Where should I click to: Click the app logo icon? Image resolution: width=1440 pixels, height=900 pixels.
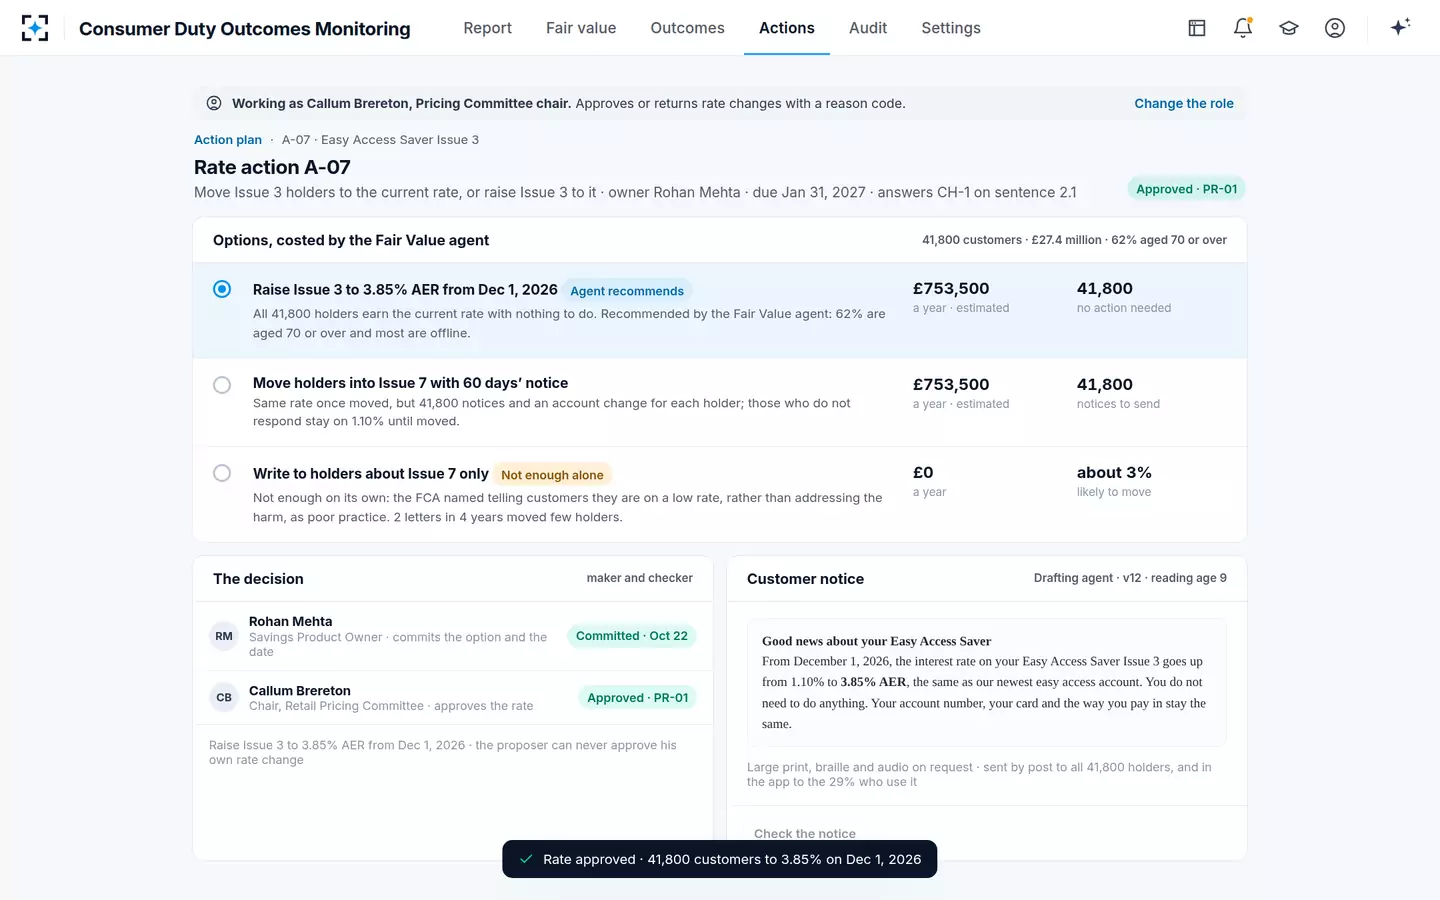point(35,28)
